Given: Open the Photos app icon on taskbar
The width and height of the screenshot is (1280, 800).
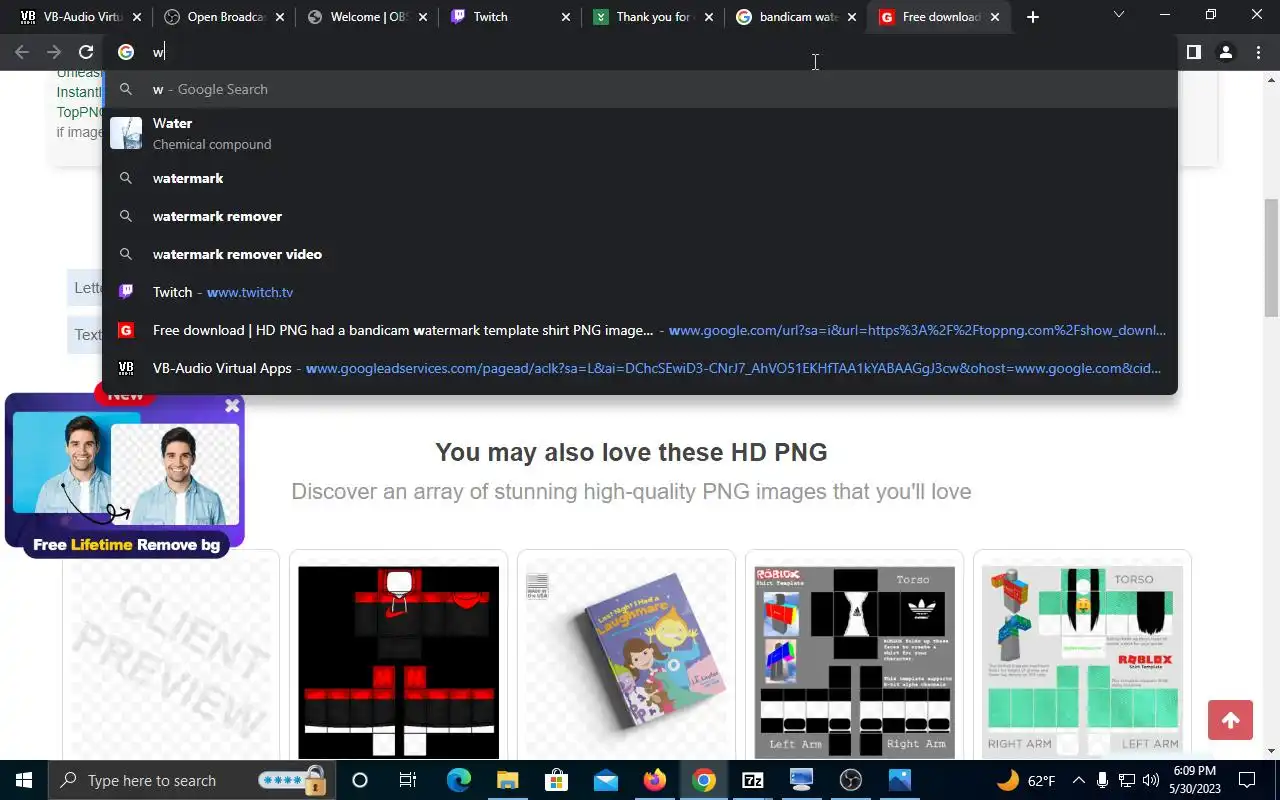Looking at the screenshot, I should pos(900,780).
